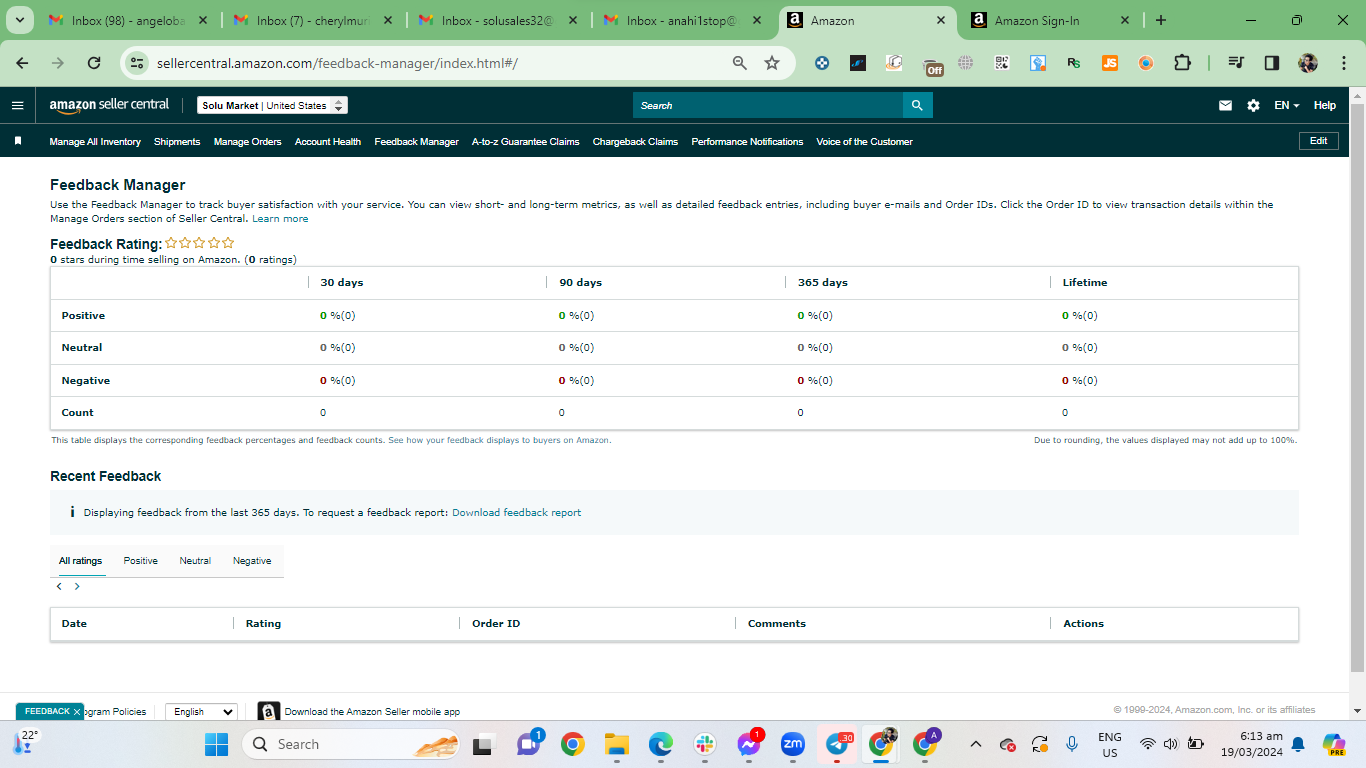Click Download feedback report link

coord(516,512)
